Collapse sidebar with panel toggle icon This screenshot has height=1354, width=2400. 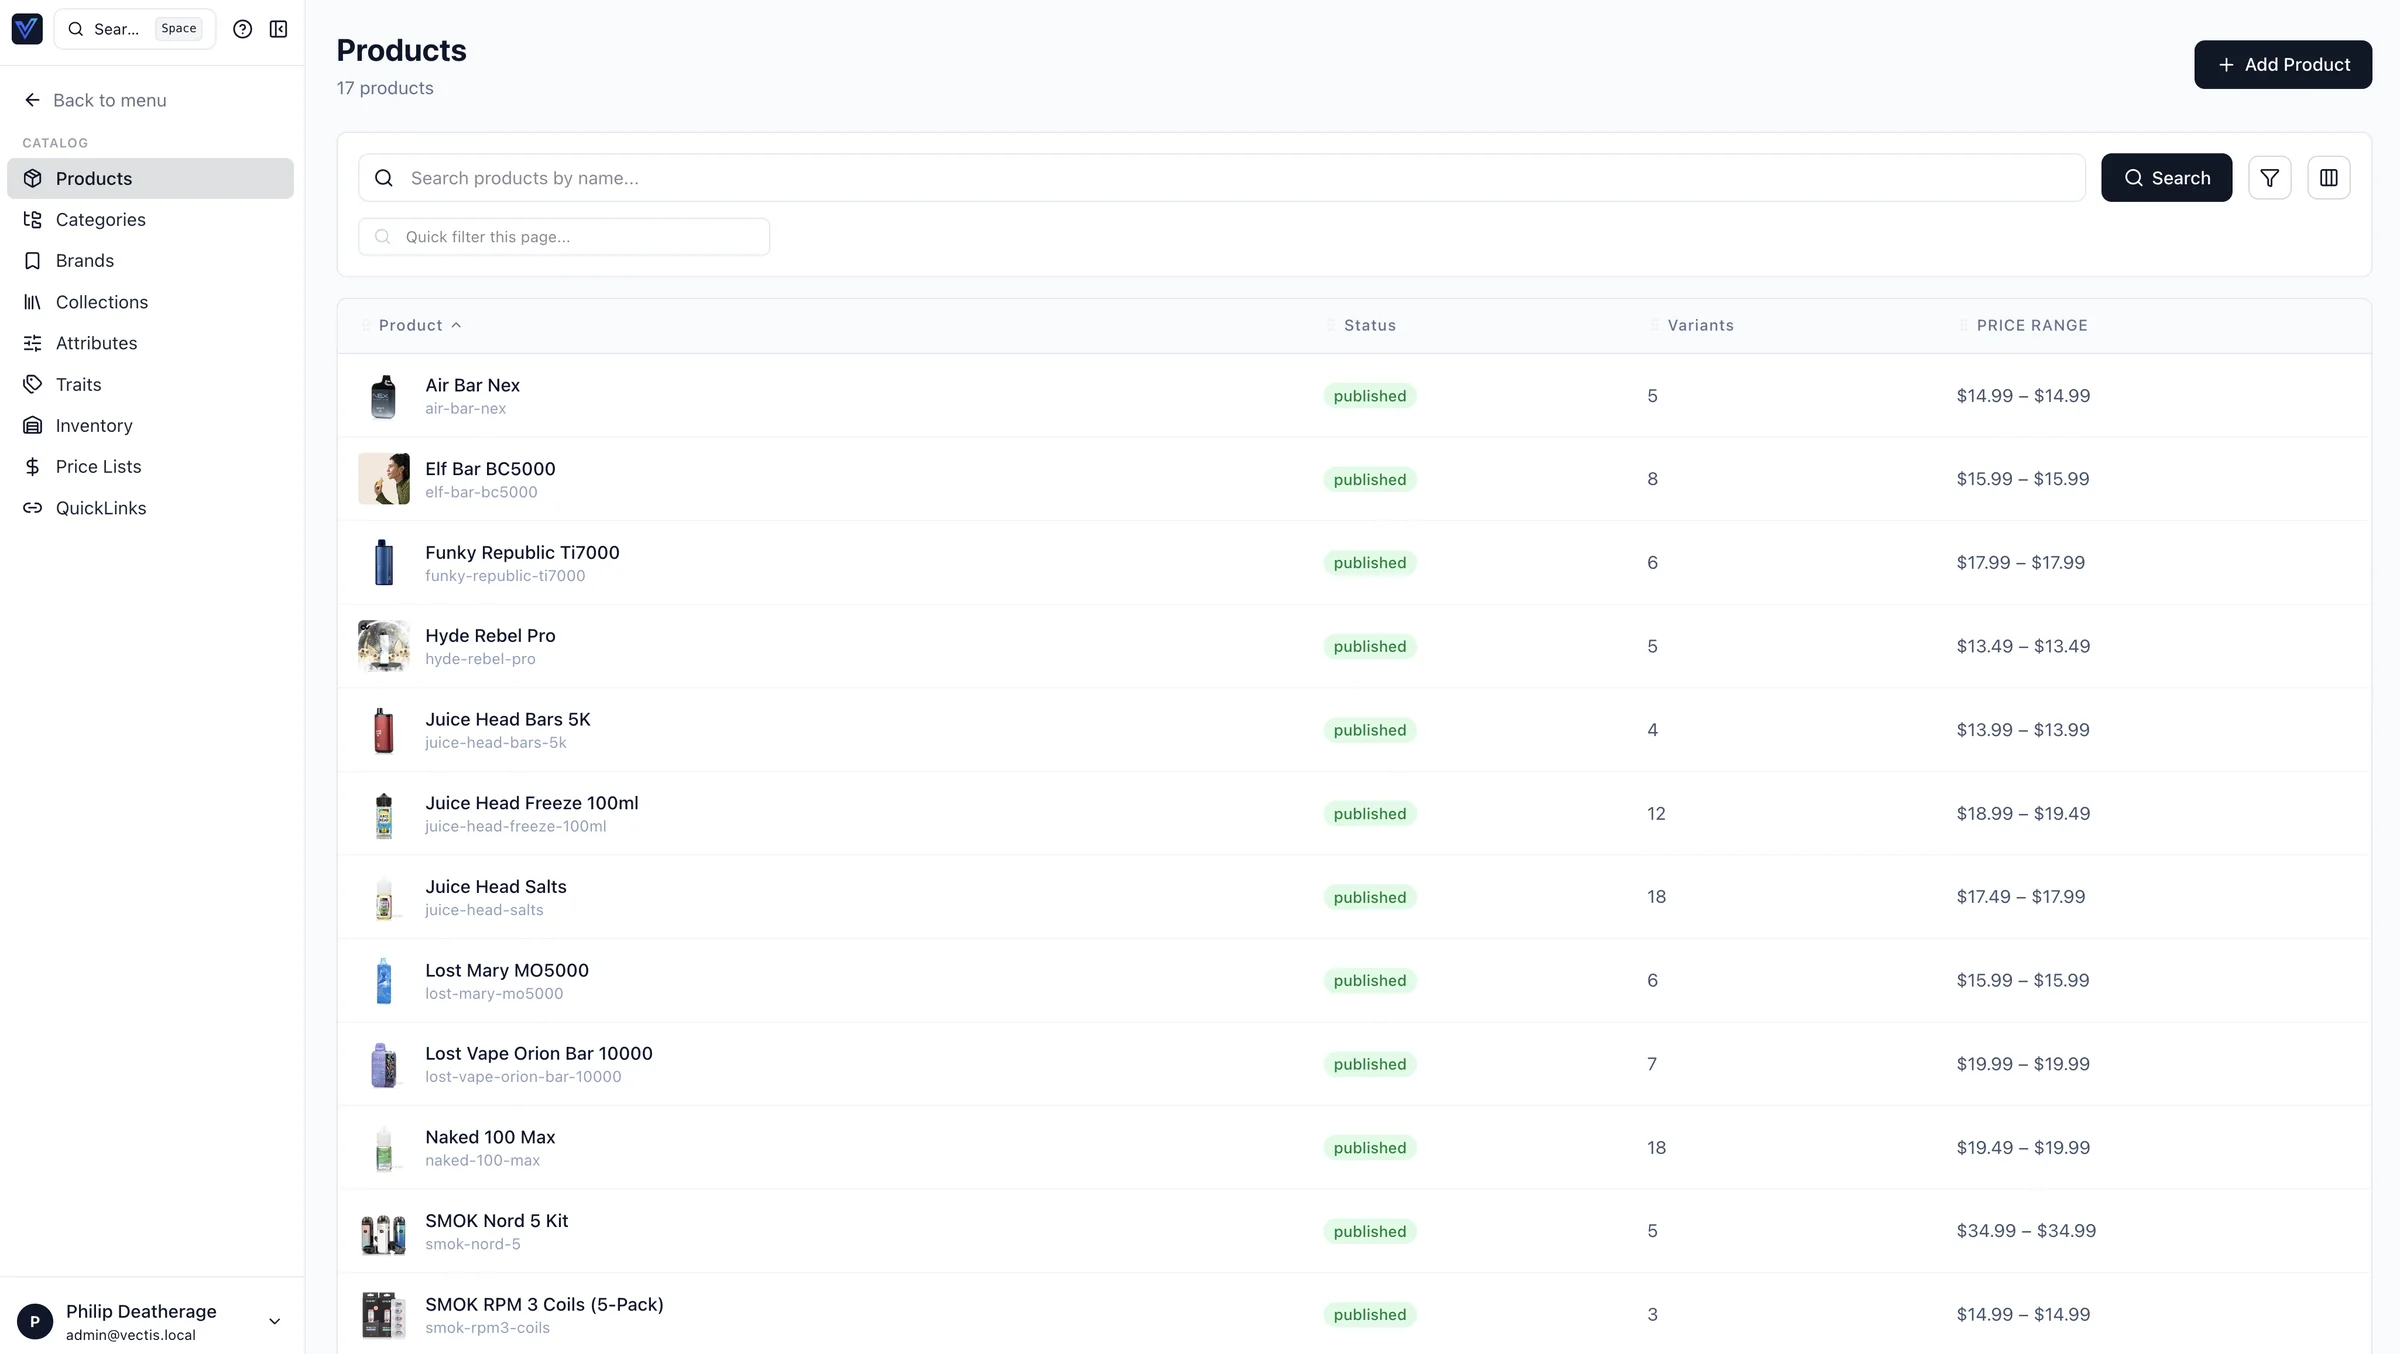[x=278, y=29]
